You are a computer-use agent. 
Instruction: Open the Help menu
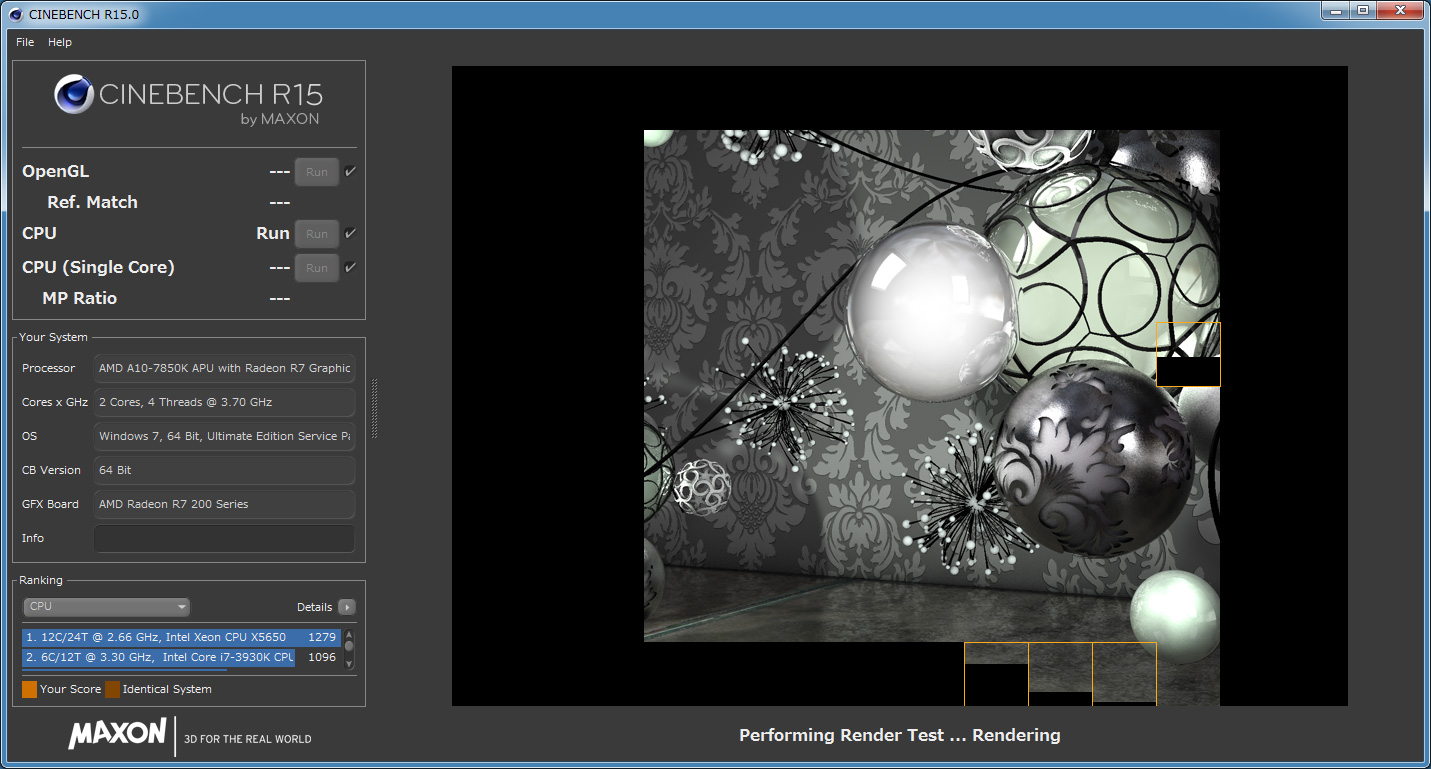(x=60, y=42)
